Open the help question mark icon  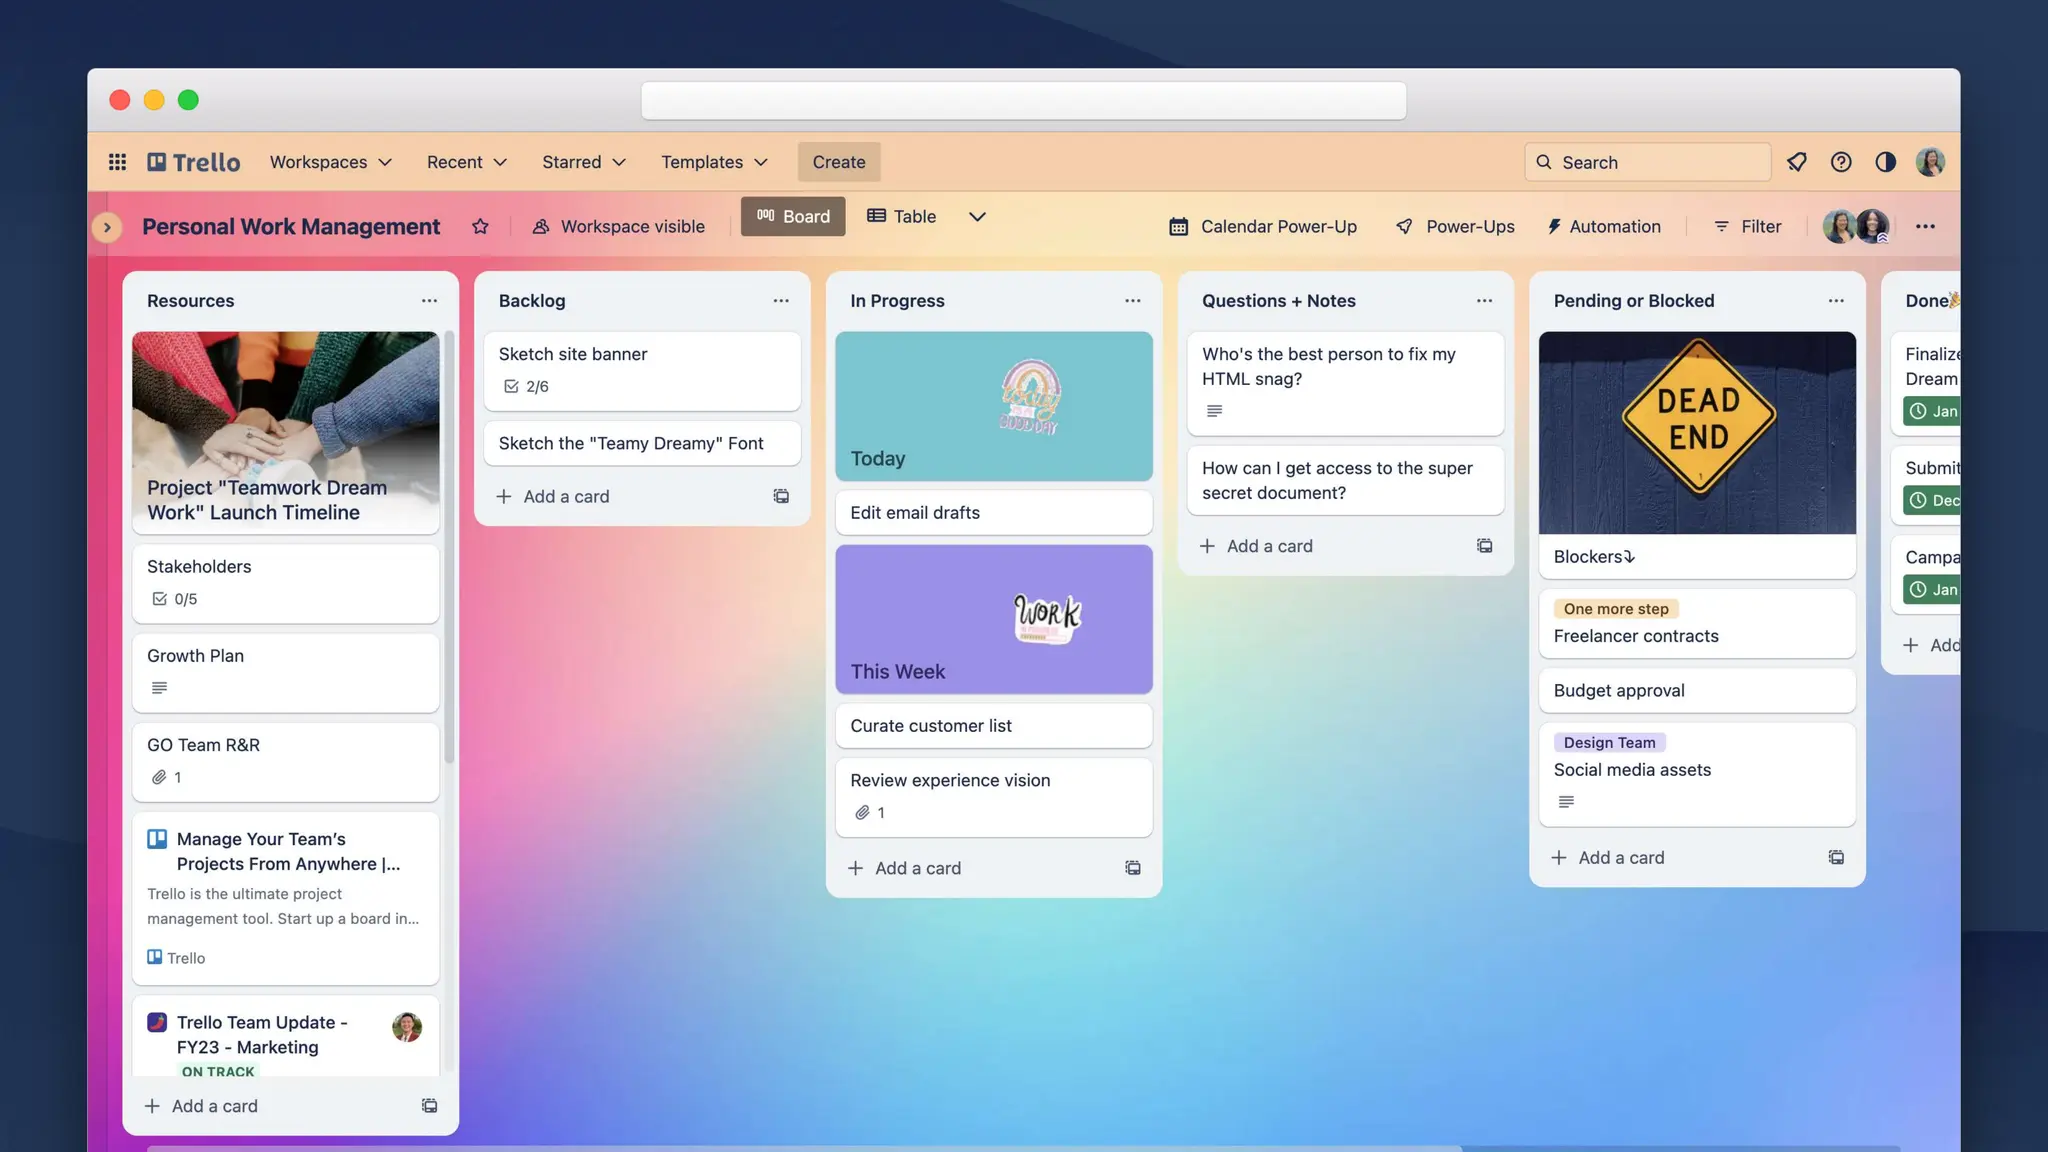(x=1841, y=162)
